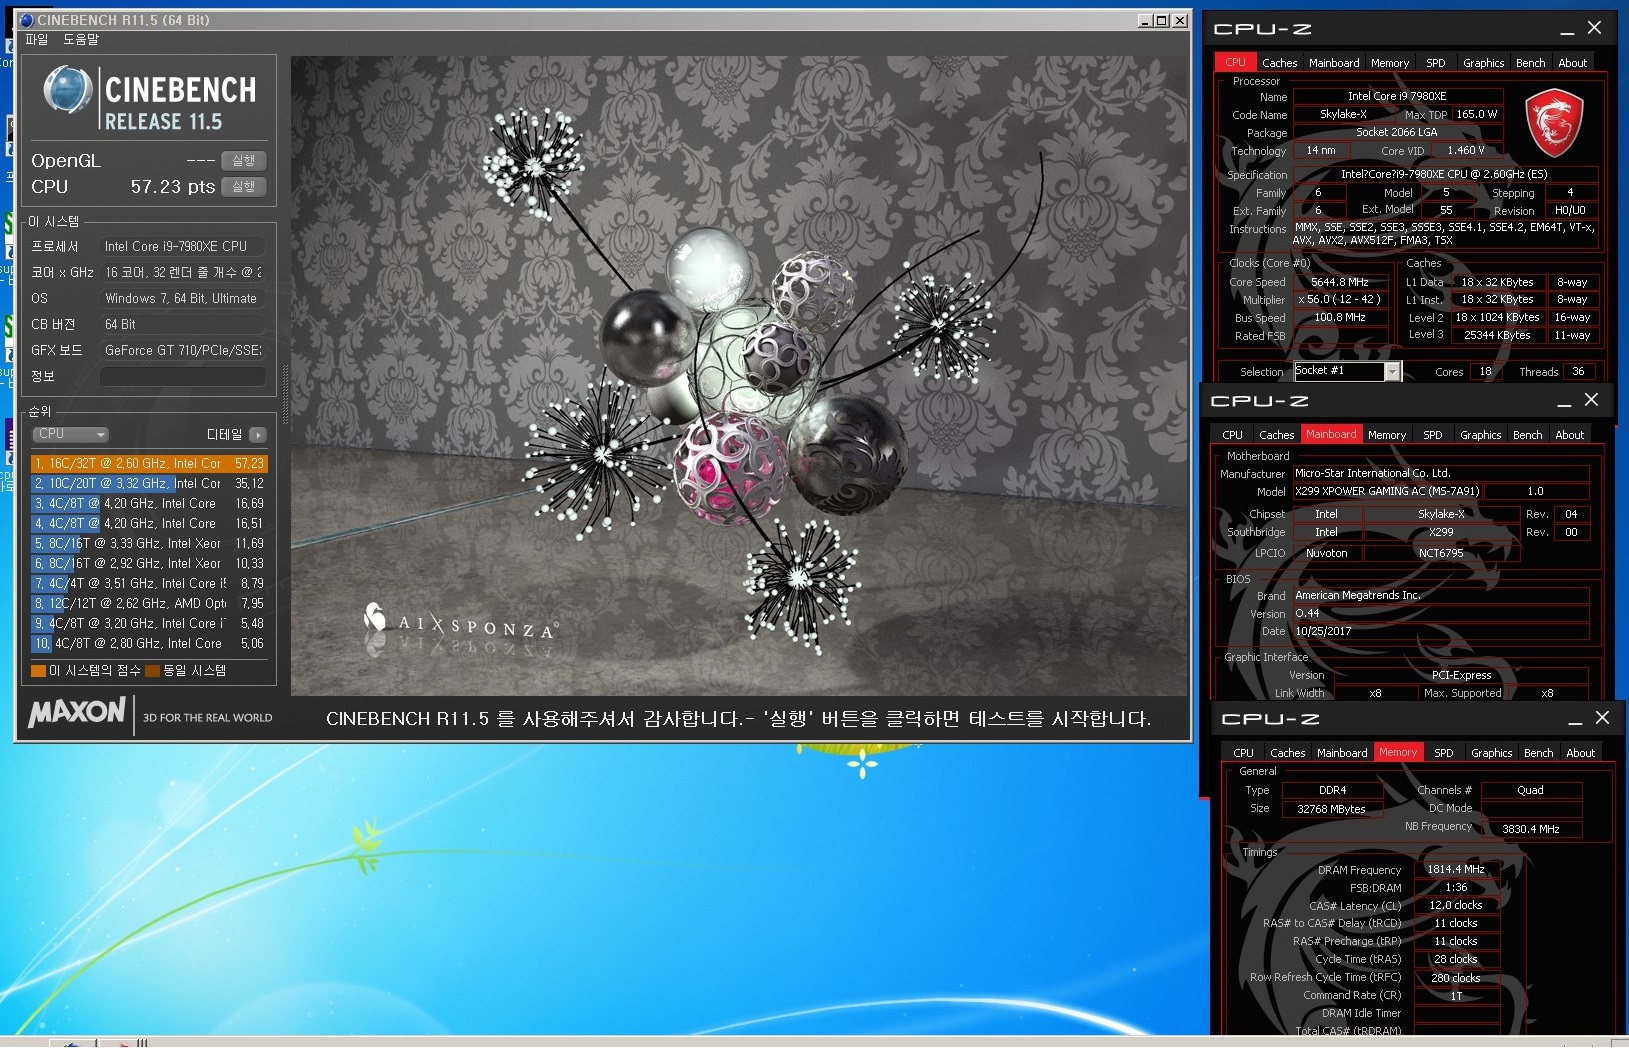
Task: Open Mainboard tab in bottom CPU-Z window
Action: [x=1342, y=753]
